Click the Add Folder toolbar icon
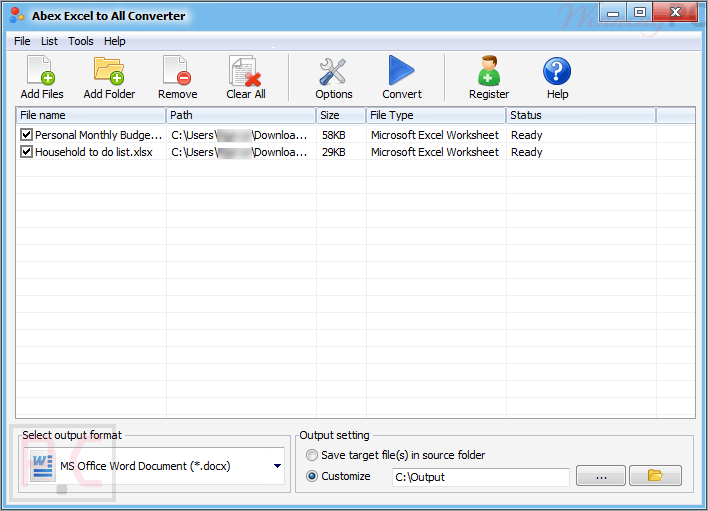This screenshot has height=511, width=708. (109, 70)
